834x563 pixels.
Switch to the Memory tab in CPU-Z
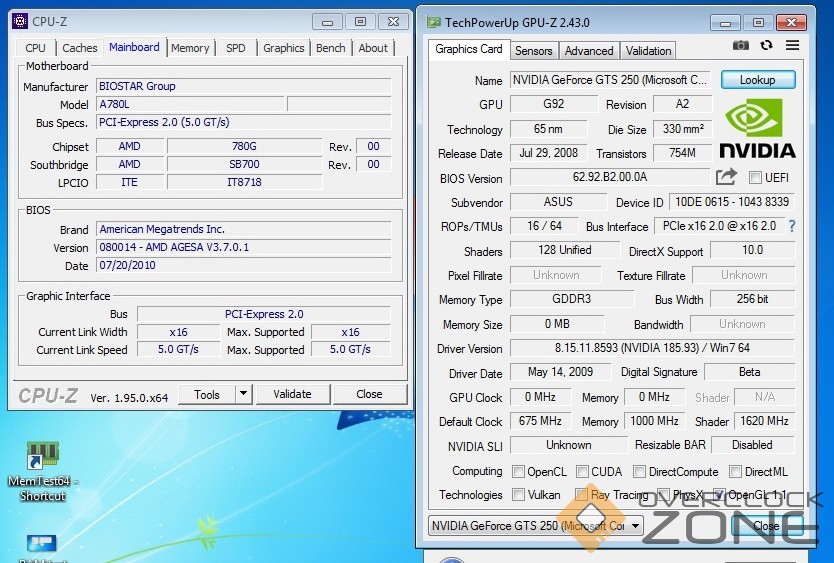(190, 48)
